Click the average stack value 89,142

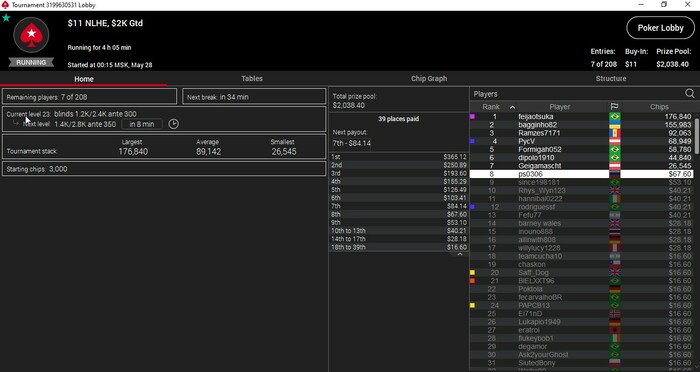[208, 152]
